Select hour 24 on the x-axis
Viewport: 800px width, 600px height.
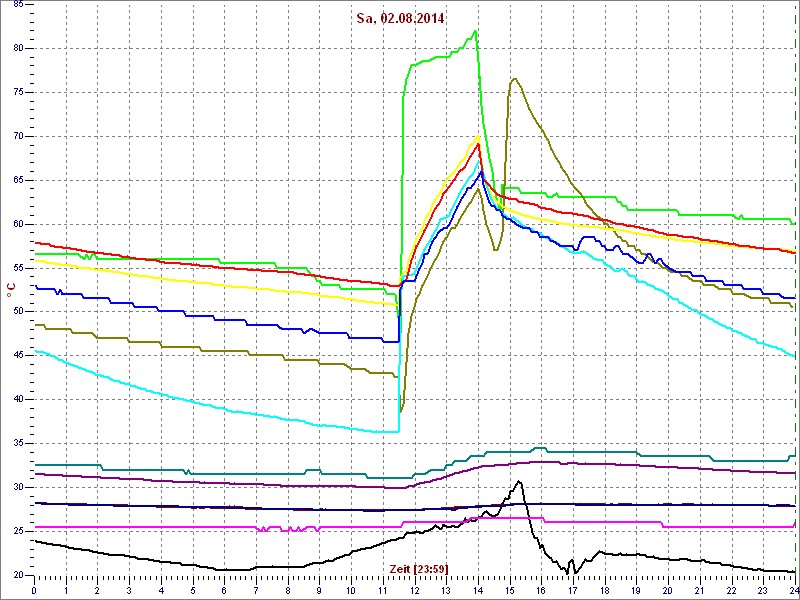[794, 590]
